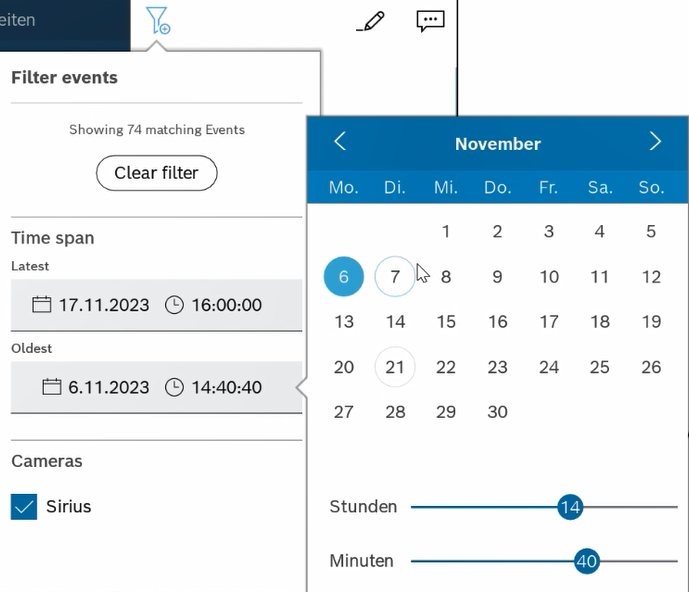Select November 21 in calendar
This screenshot has width=689, height=592.
(x=395, y=367)
